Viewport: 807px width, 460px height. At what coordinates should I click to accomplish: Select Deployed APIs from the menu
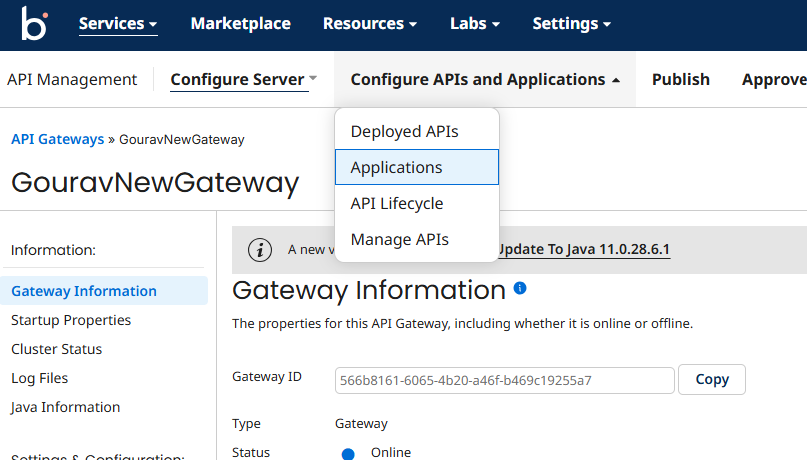coord(404,132)
